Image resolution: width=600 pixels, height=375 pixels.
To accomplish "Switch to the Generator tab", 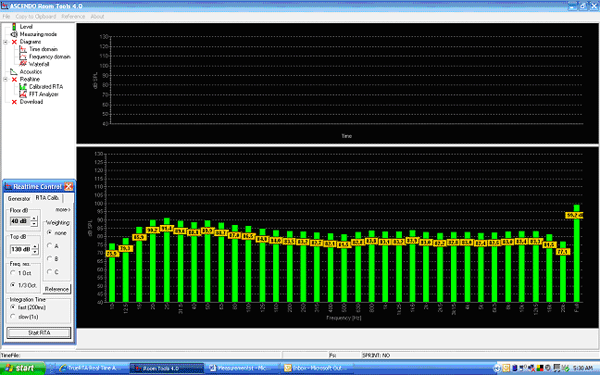I will pyautogui.click(x=19, y=199).
